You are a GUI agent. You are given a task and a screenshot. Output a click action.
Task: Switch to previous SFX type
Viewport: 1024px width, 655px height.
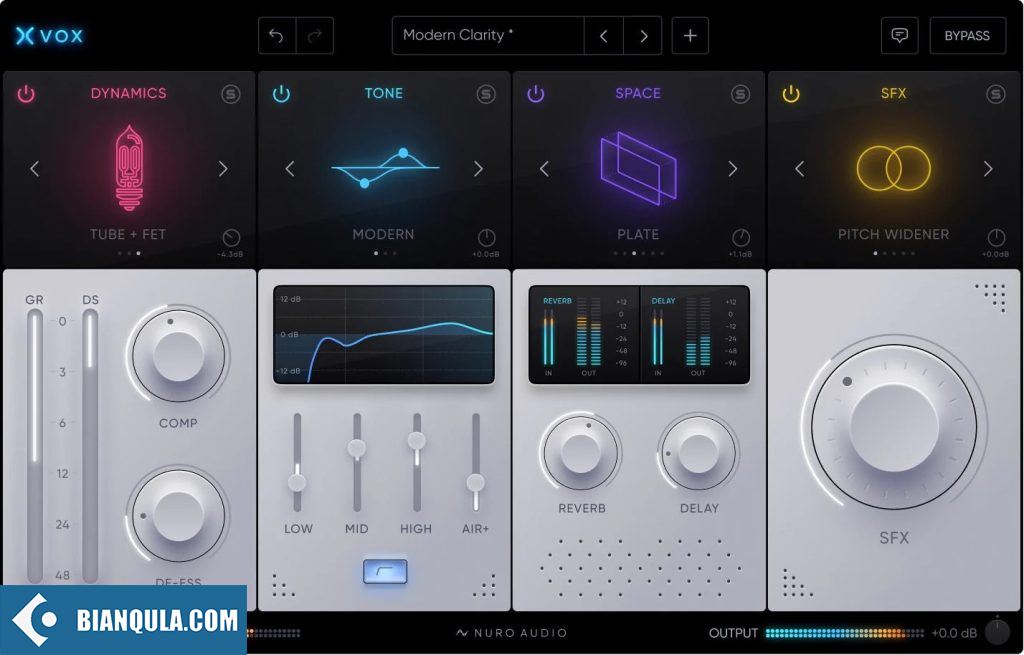tap(799, 169)
